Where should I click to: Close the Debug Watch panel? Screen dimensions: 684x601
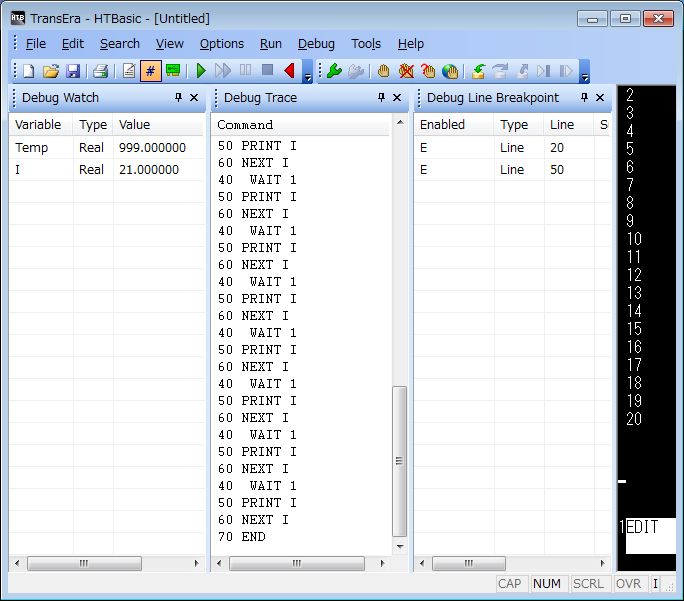pyautogui.click(x=194, y=97)
